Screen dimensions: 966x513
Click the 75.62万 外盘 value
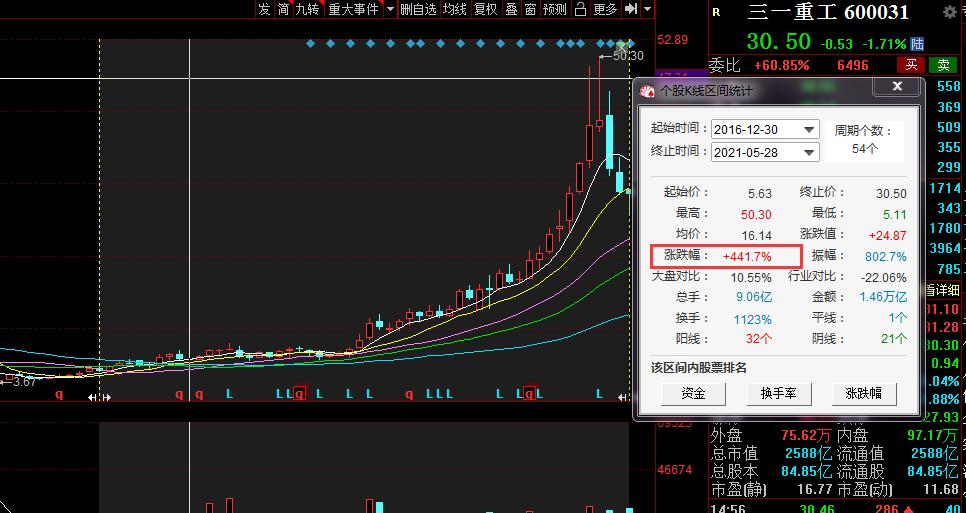pos(806,435)
